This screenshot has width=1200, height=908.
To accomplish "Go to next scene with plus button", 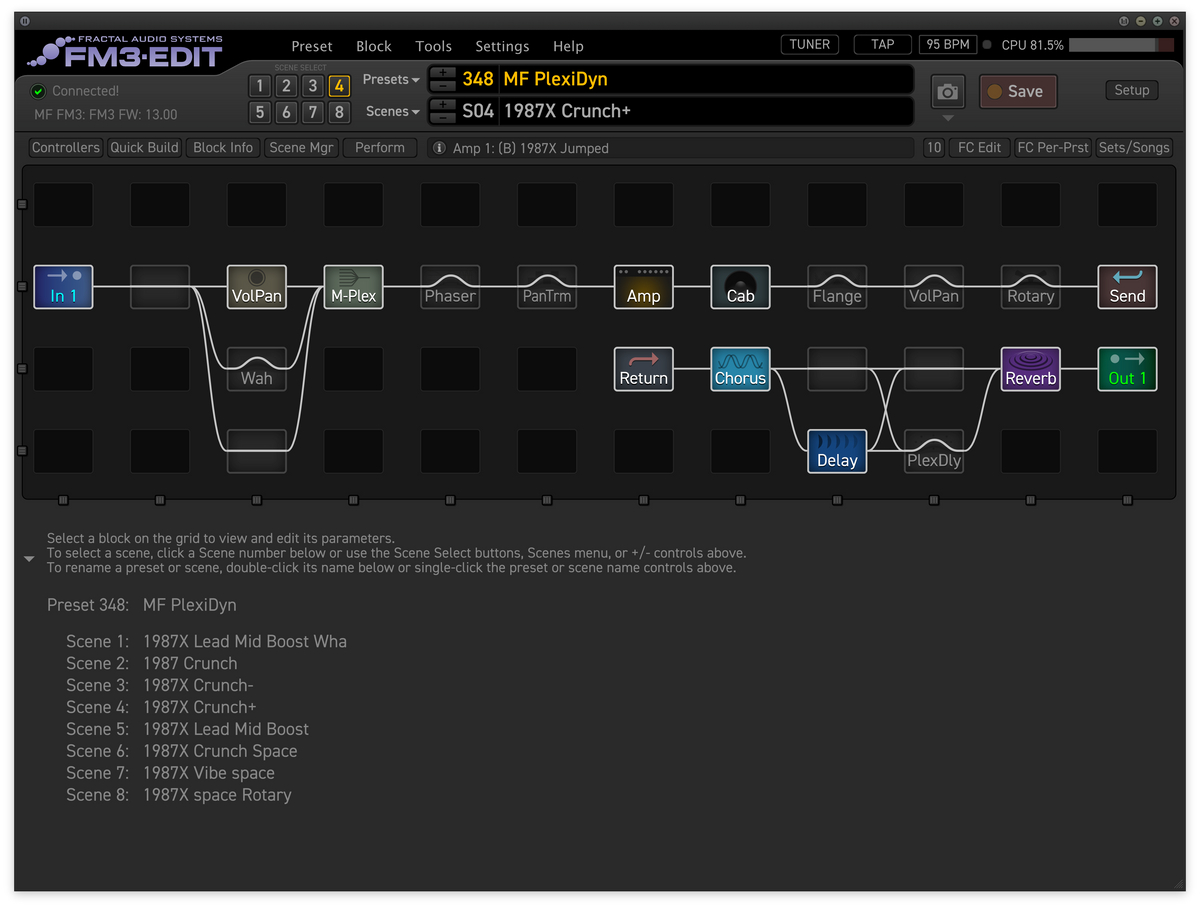I will (x=443, y=105).
